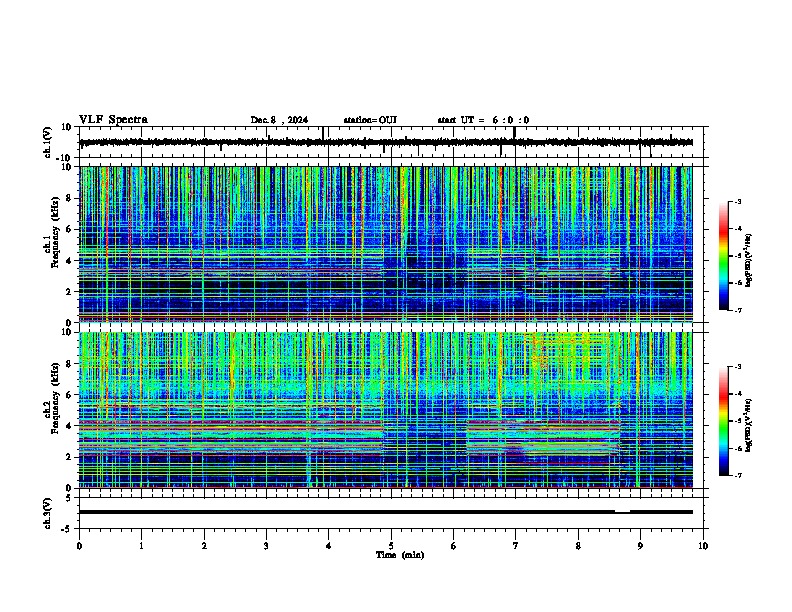
Task: Click the "Time (min)" axis label
Action: 400,555
